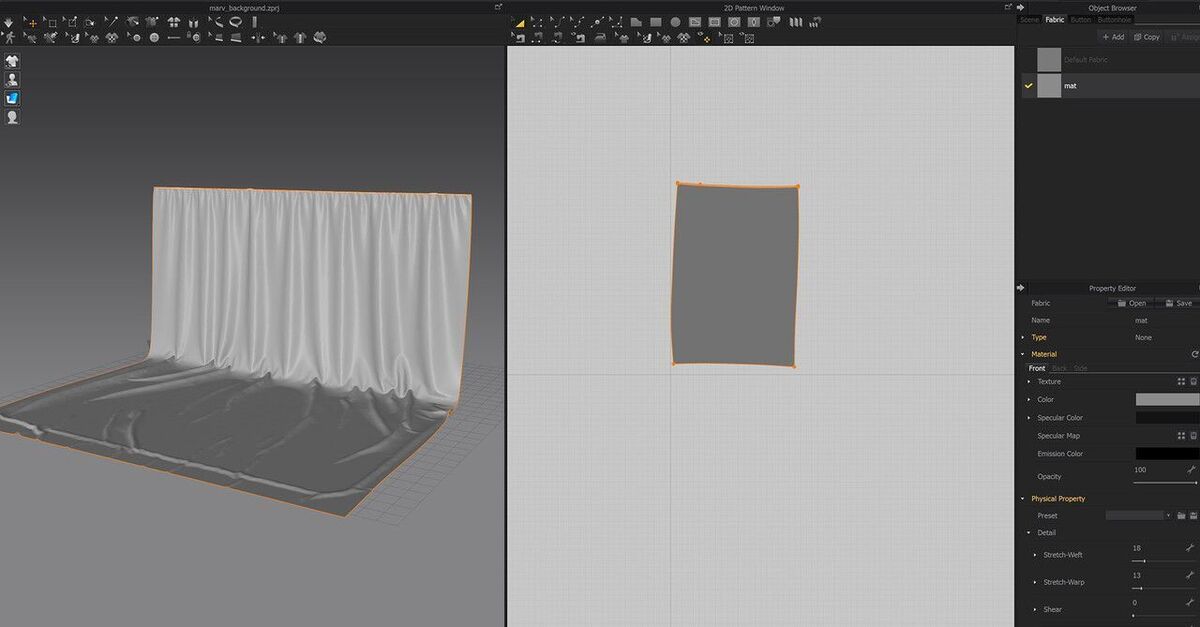
Task: Click the checkmark beside the mat fabric
Action: pyautogui.click(x=1027, y=86)
